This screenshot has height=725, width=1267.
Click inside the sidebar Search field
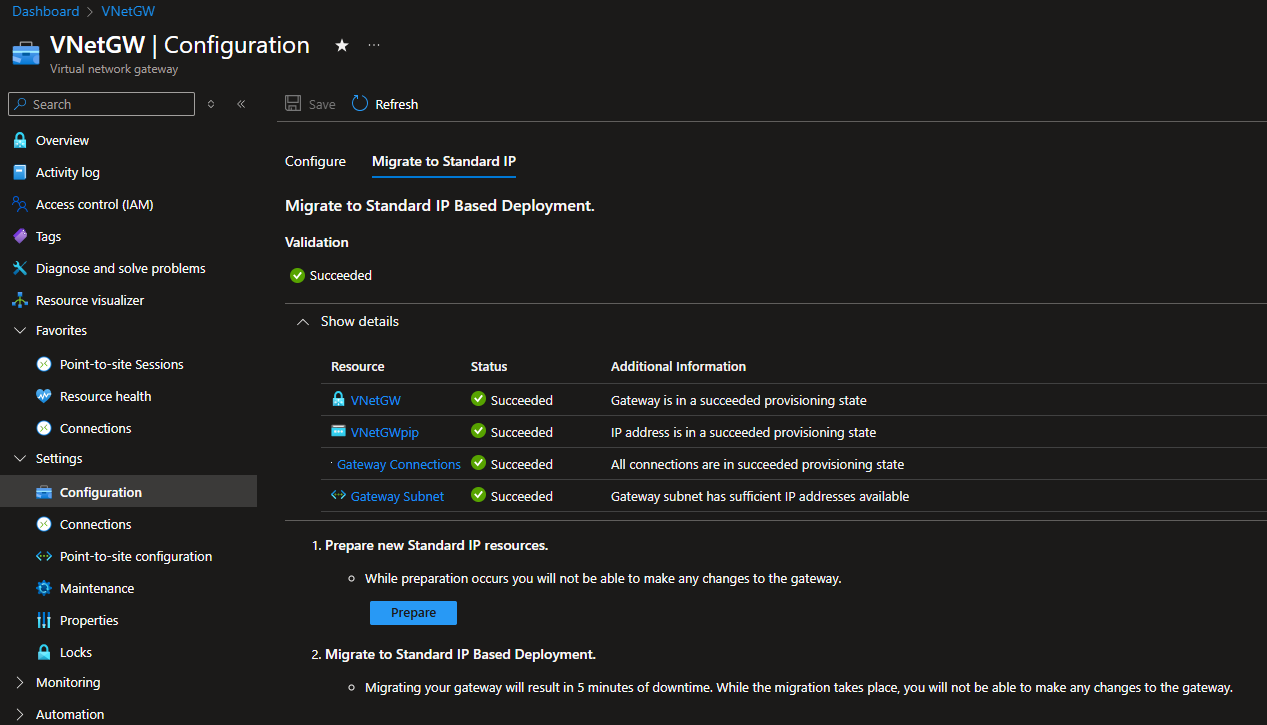[100, 103]
